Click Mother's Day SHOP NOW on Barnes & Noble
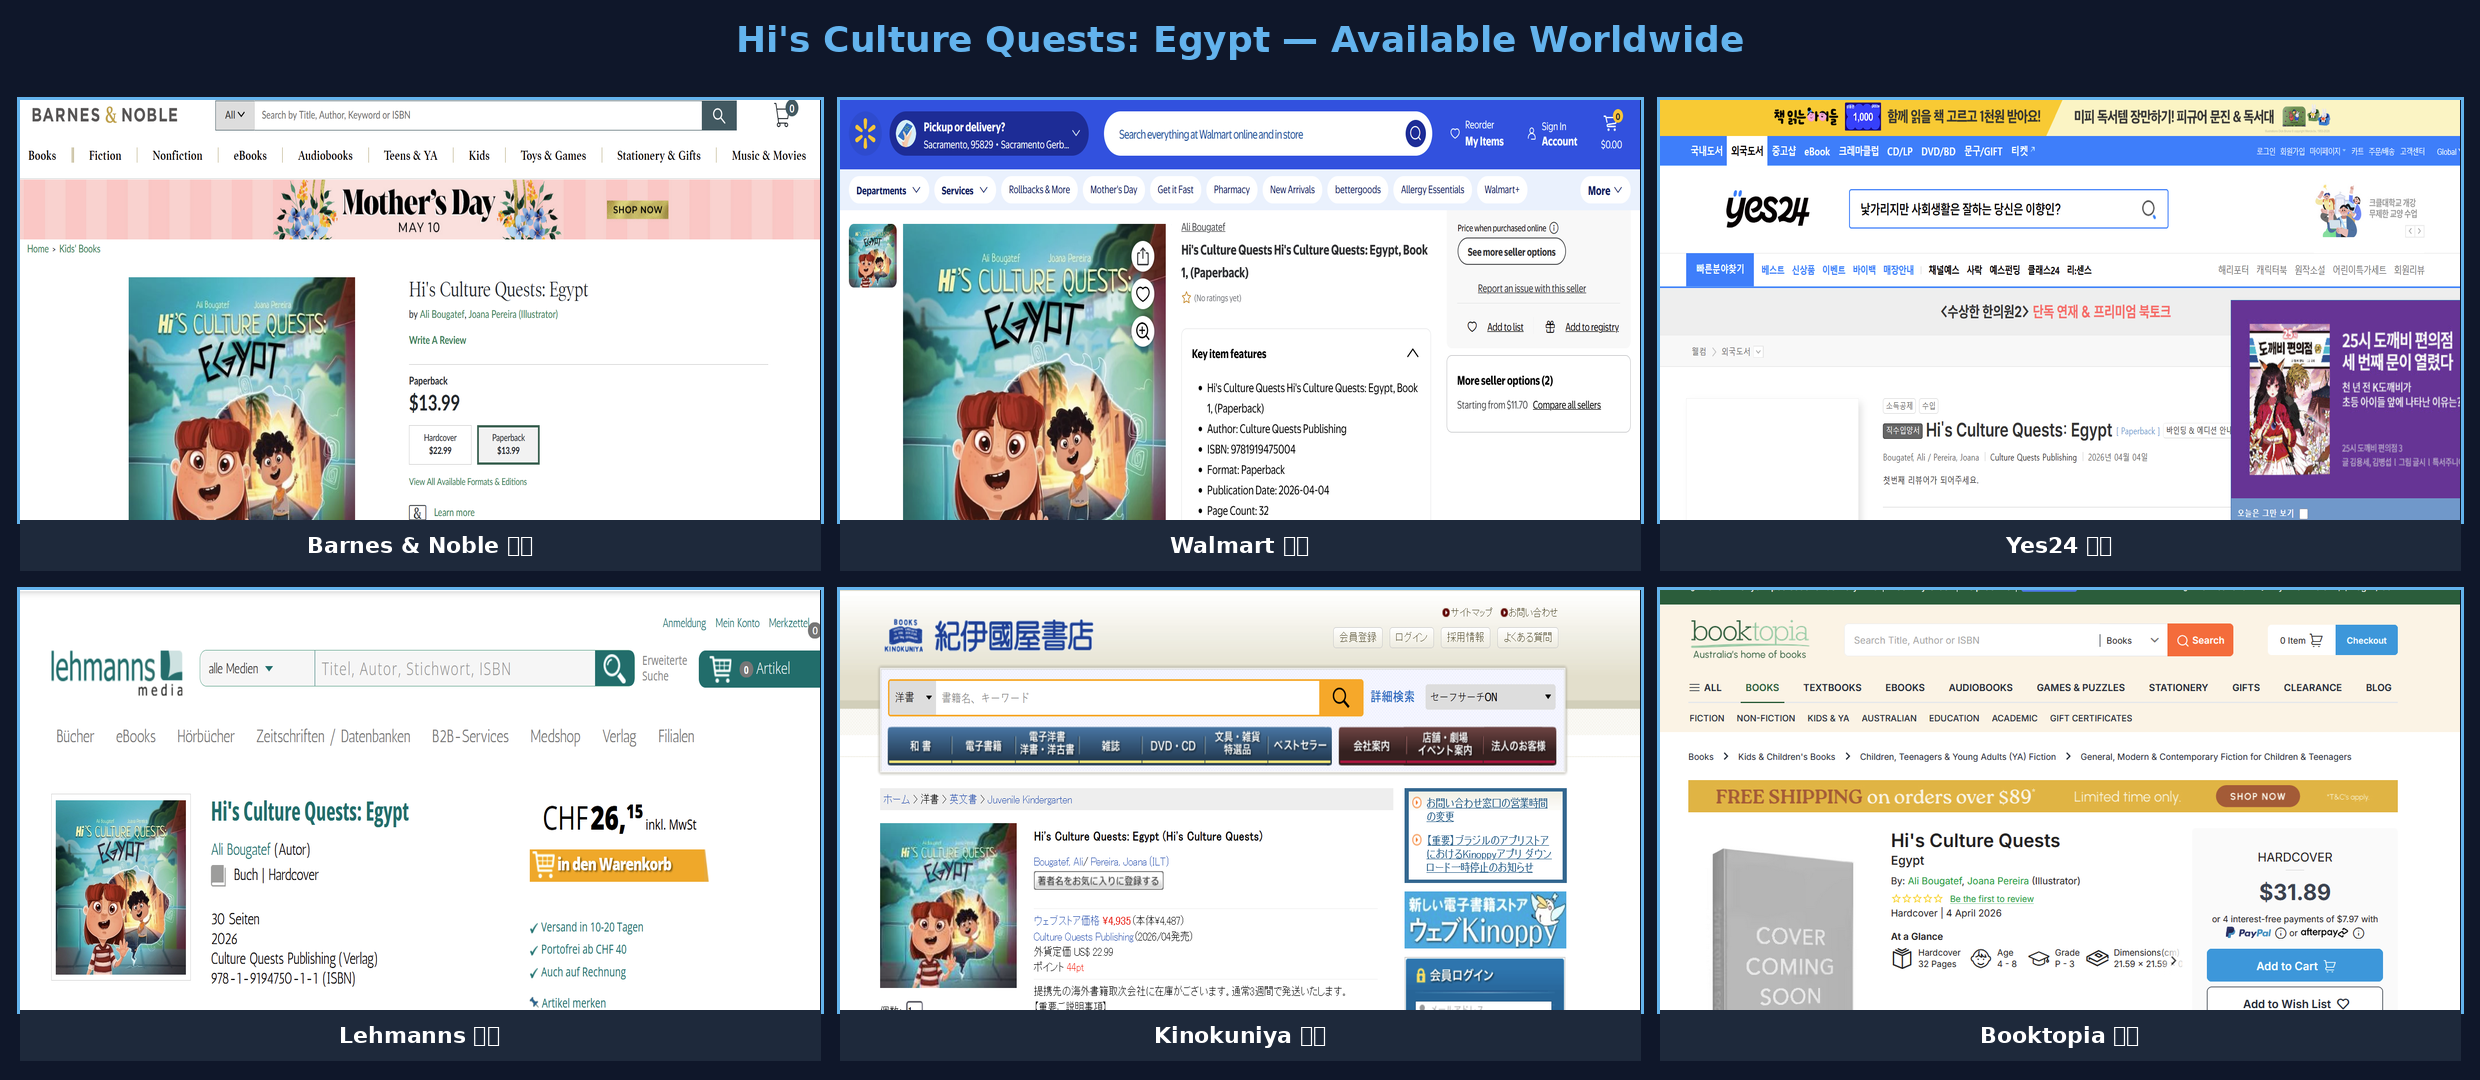Screen dimensions: 2480x1080 click(x=637, y=210)
